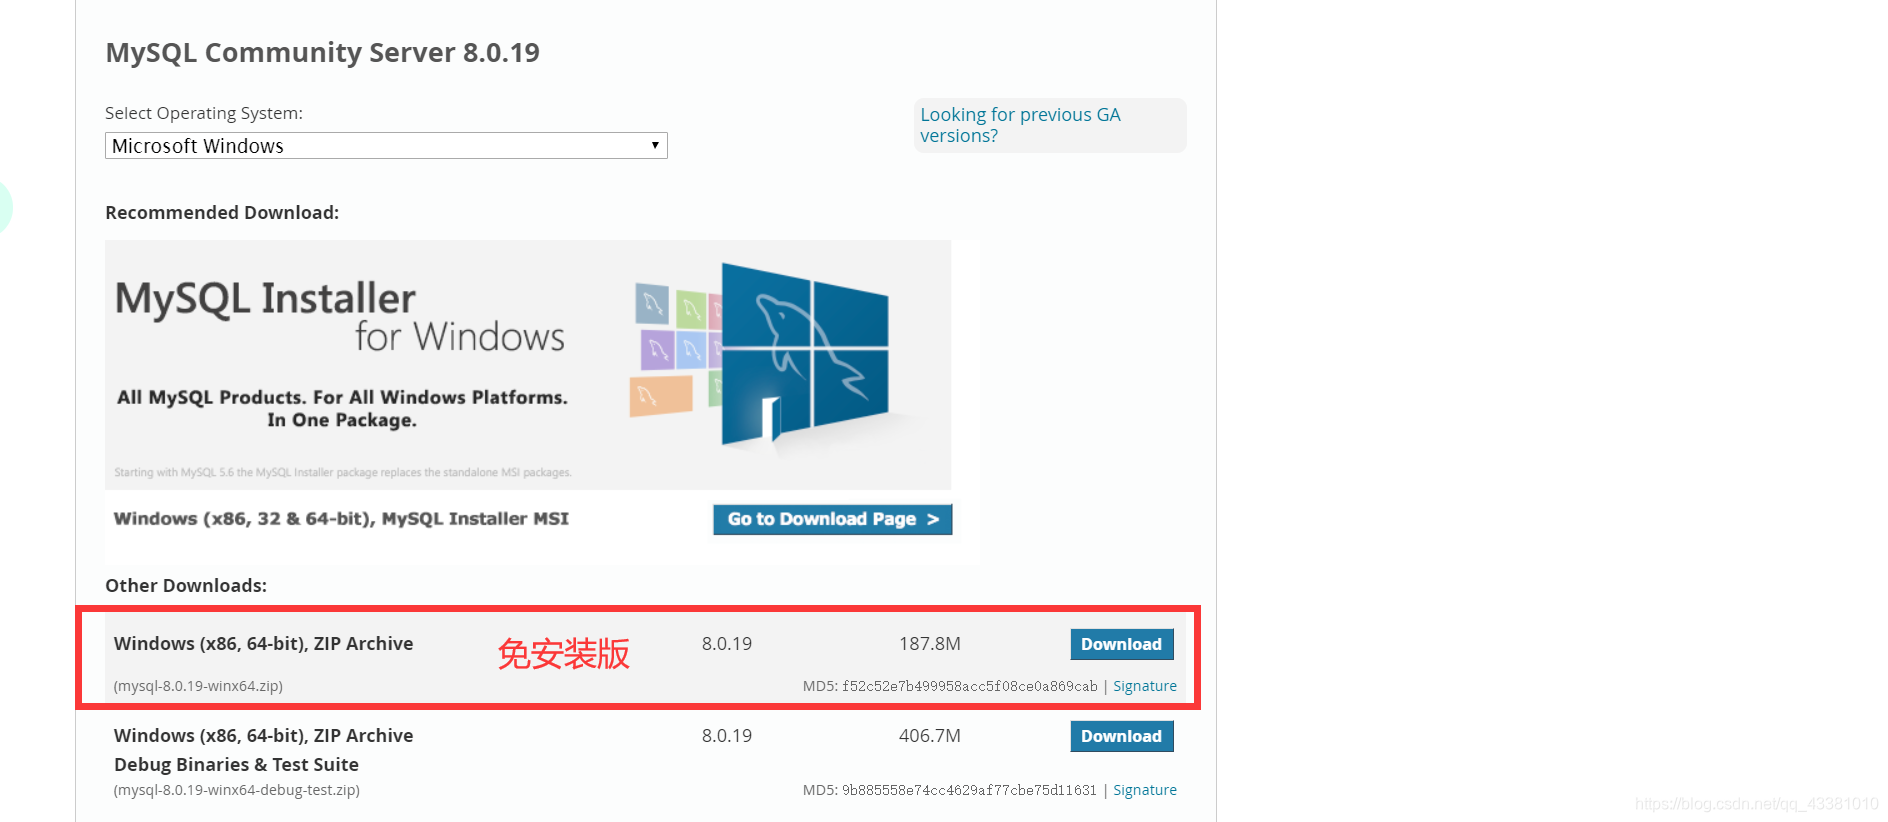
Task: Click the (mysql-8.0.19-winx64.zip) file name
Action: pyautogui.click(x=198, y=686)
